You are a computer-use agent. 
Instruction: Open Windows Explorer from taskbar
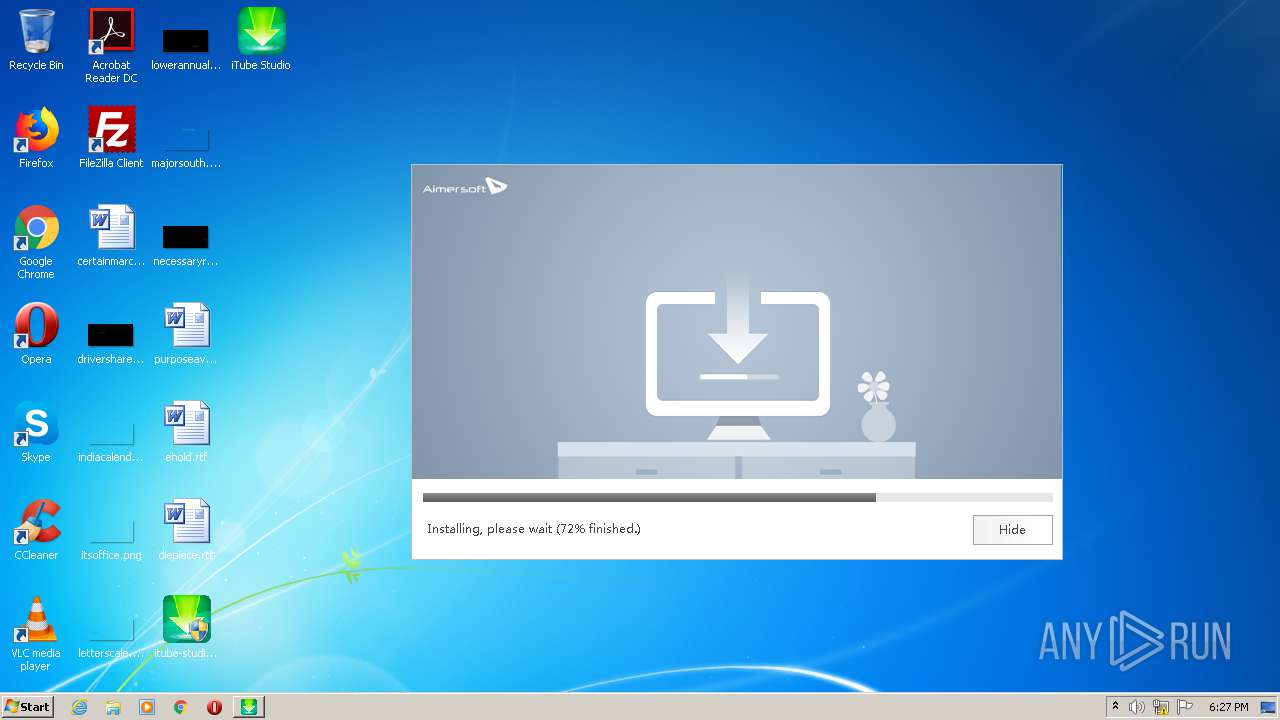113,707
